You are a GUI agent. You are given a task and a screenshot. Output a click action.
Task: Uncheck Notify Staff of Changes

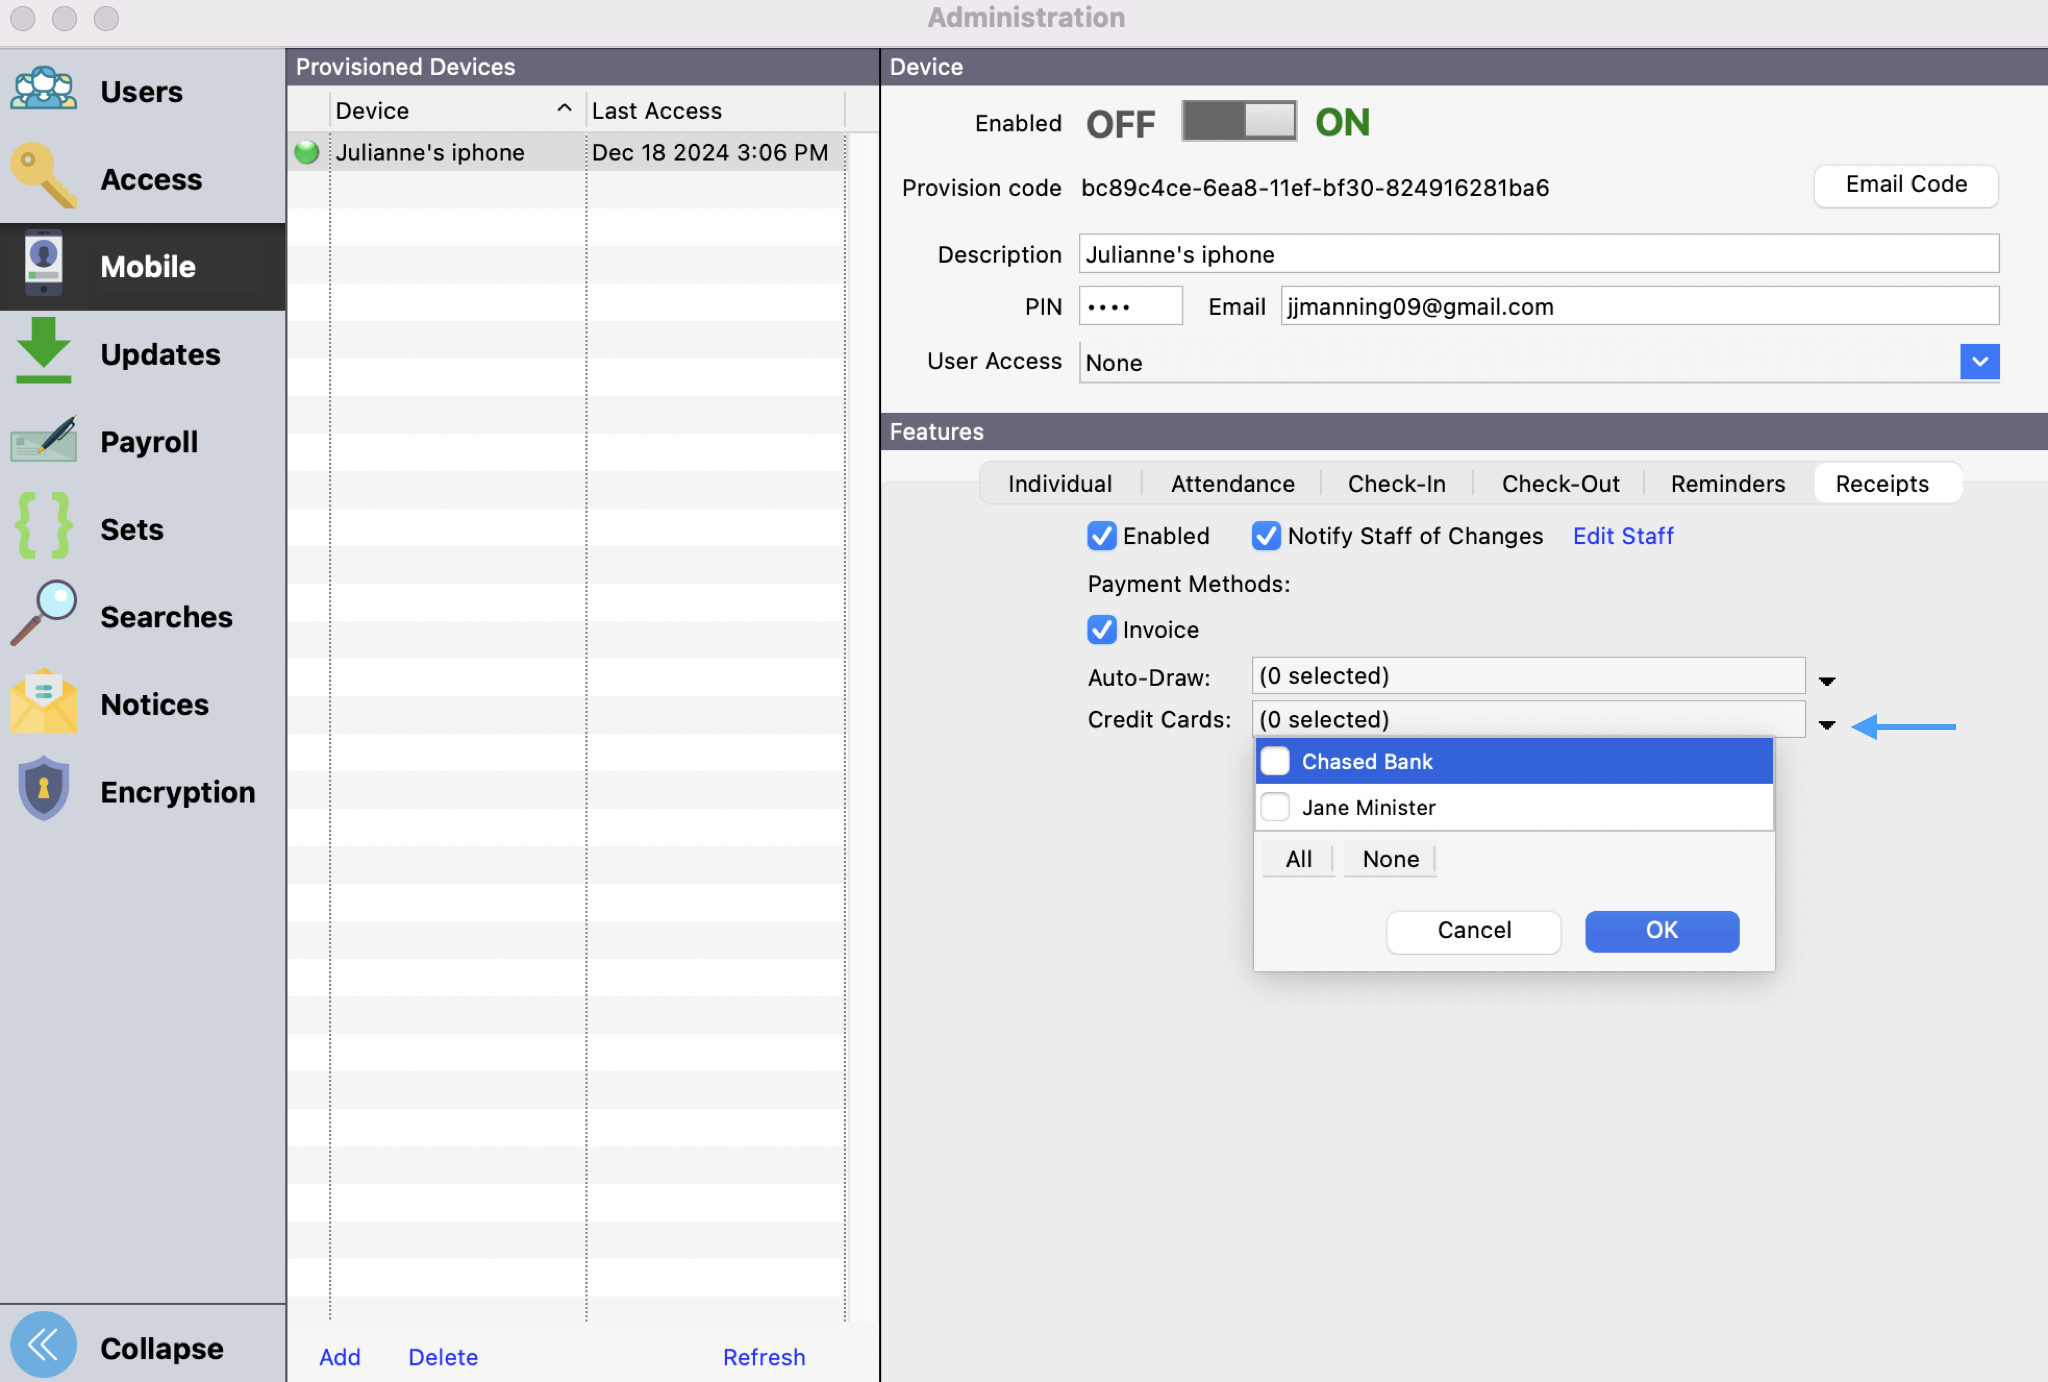tap(1266, 536)
